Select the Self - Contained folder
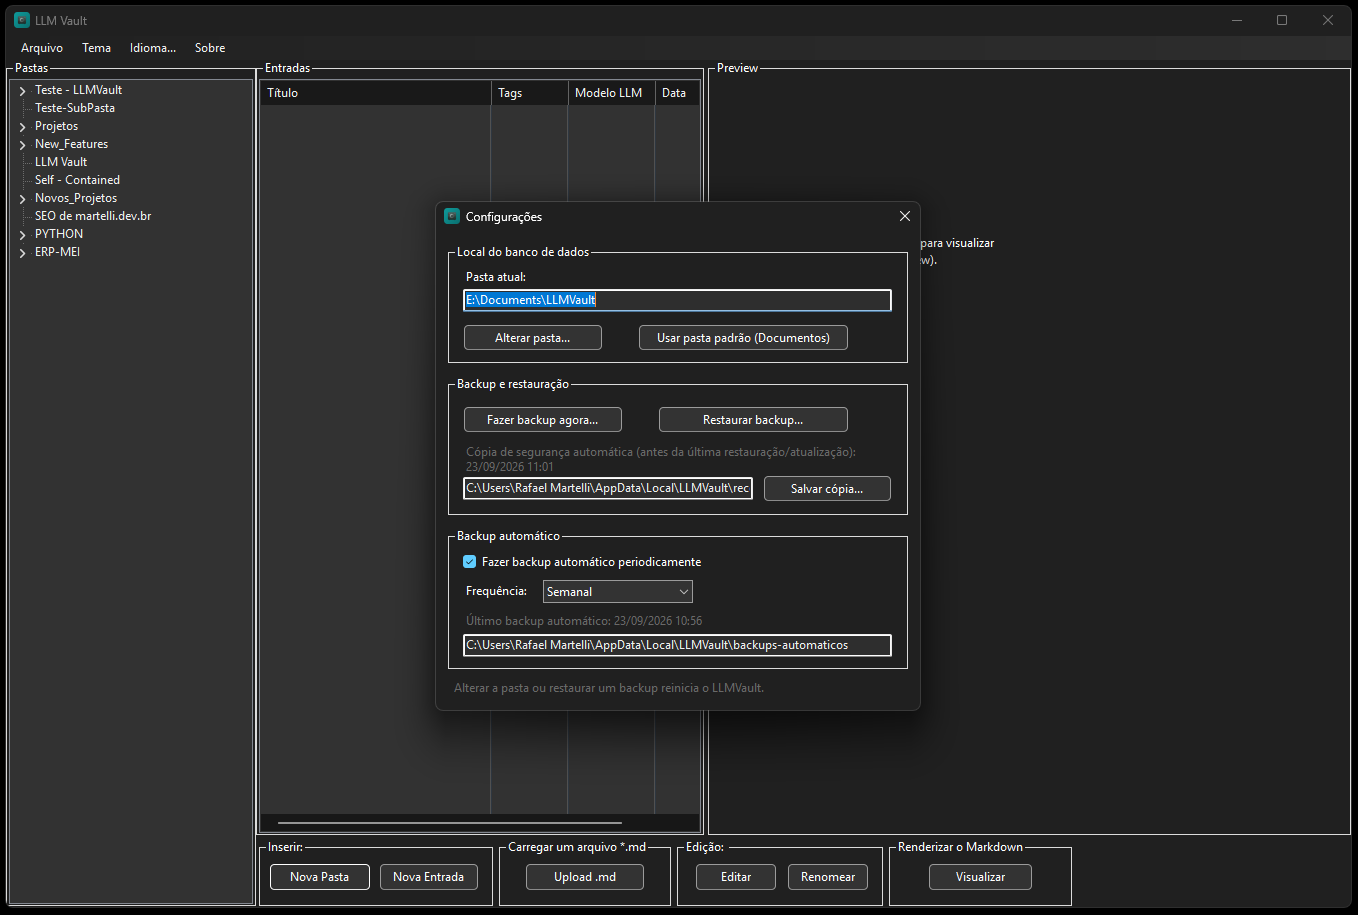Image resolution: width=1358 pixels, height=915 pixels. (x=77, y=180)
